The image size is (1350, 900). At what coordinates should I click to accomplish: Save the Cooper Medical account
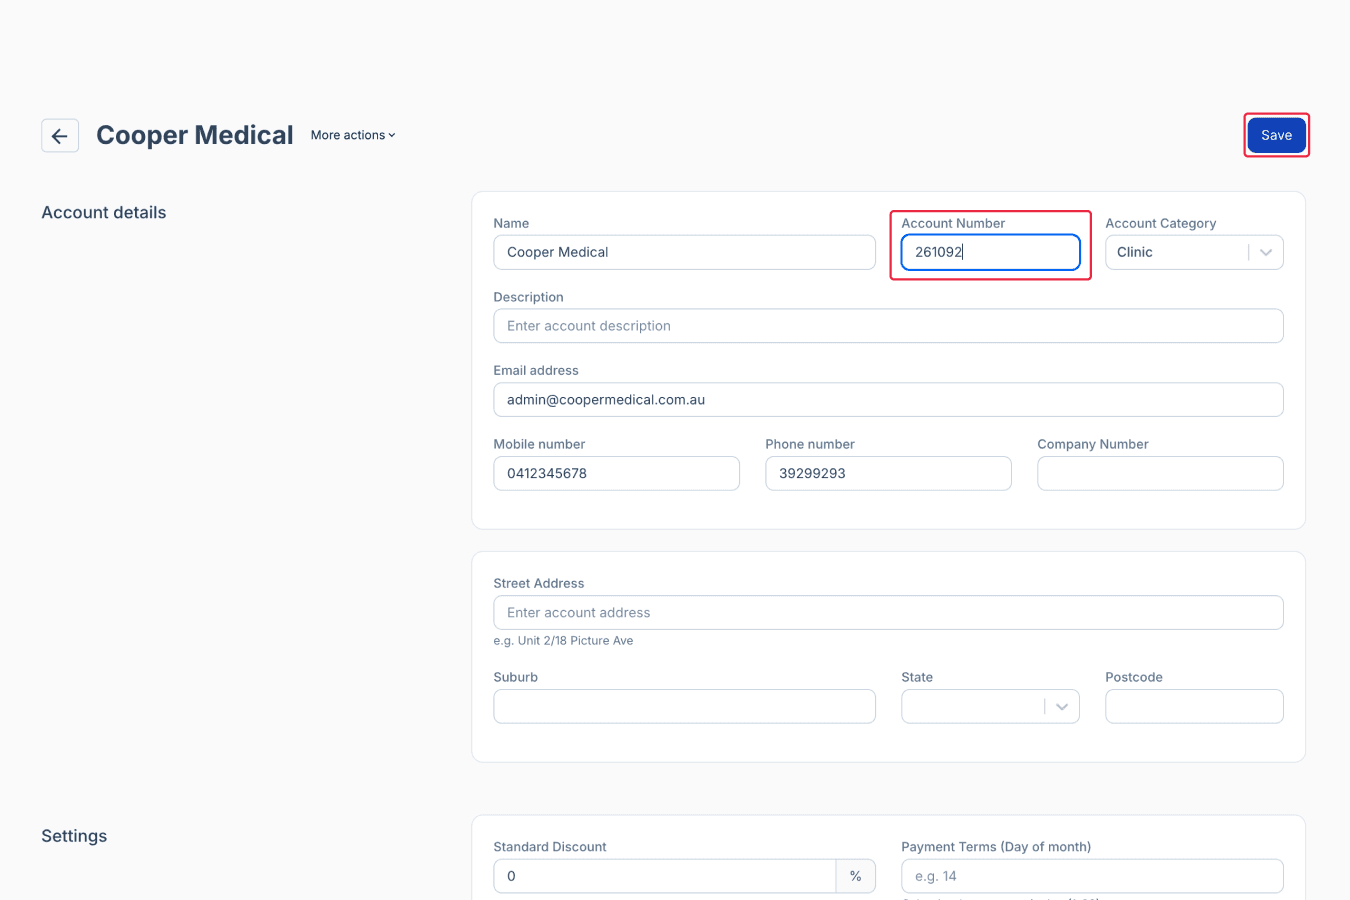pyautogui.click(x=1276, y=135)
